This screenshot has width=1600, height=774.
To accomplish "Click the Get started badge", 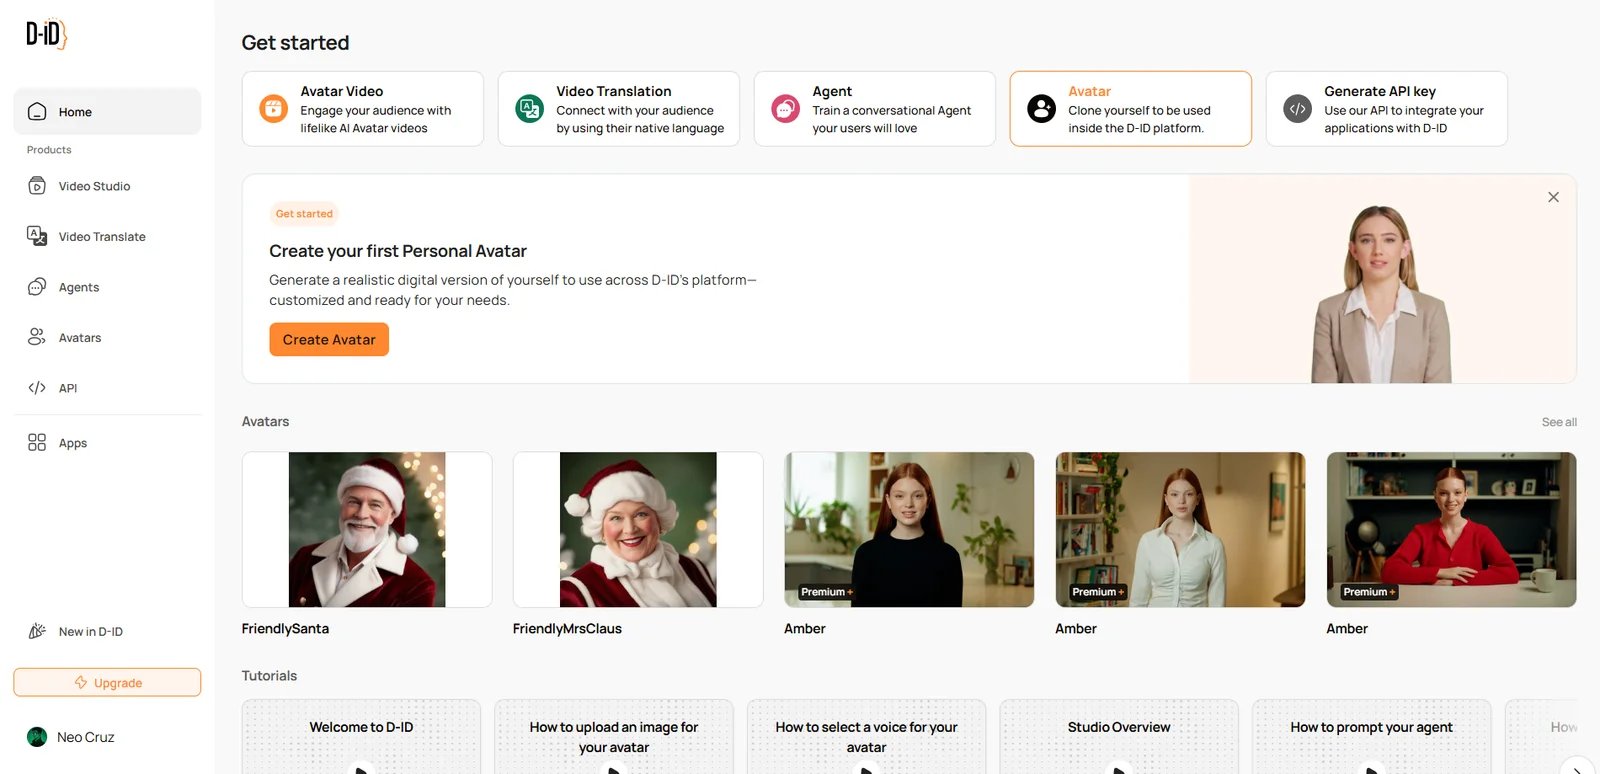I will pyautogui.click(x=304, y=214).
